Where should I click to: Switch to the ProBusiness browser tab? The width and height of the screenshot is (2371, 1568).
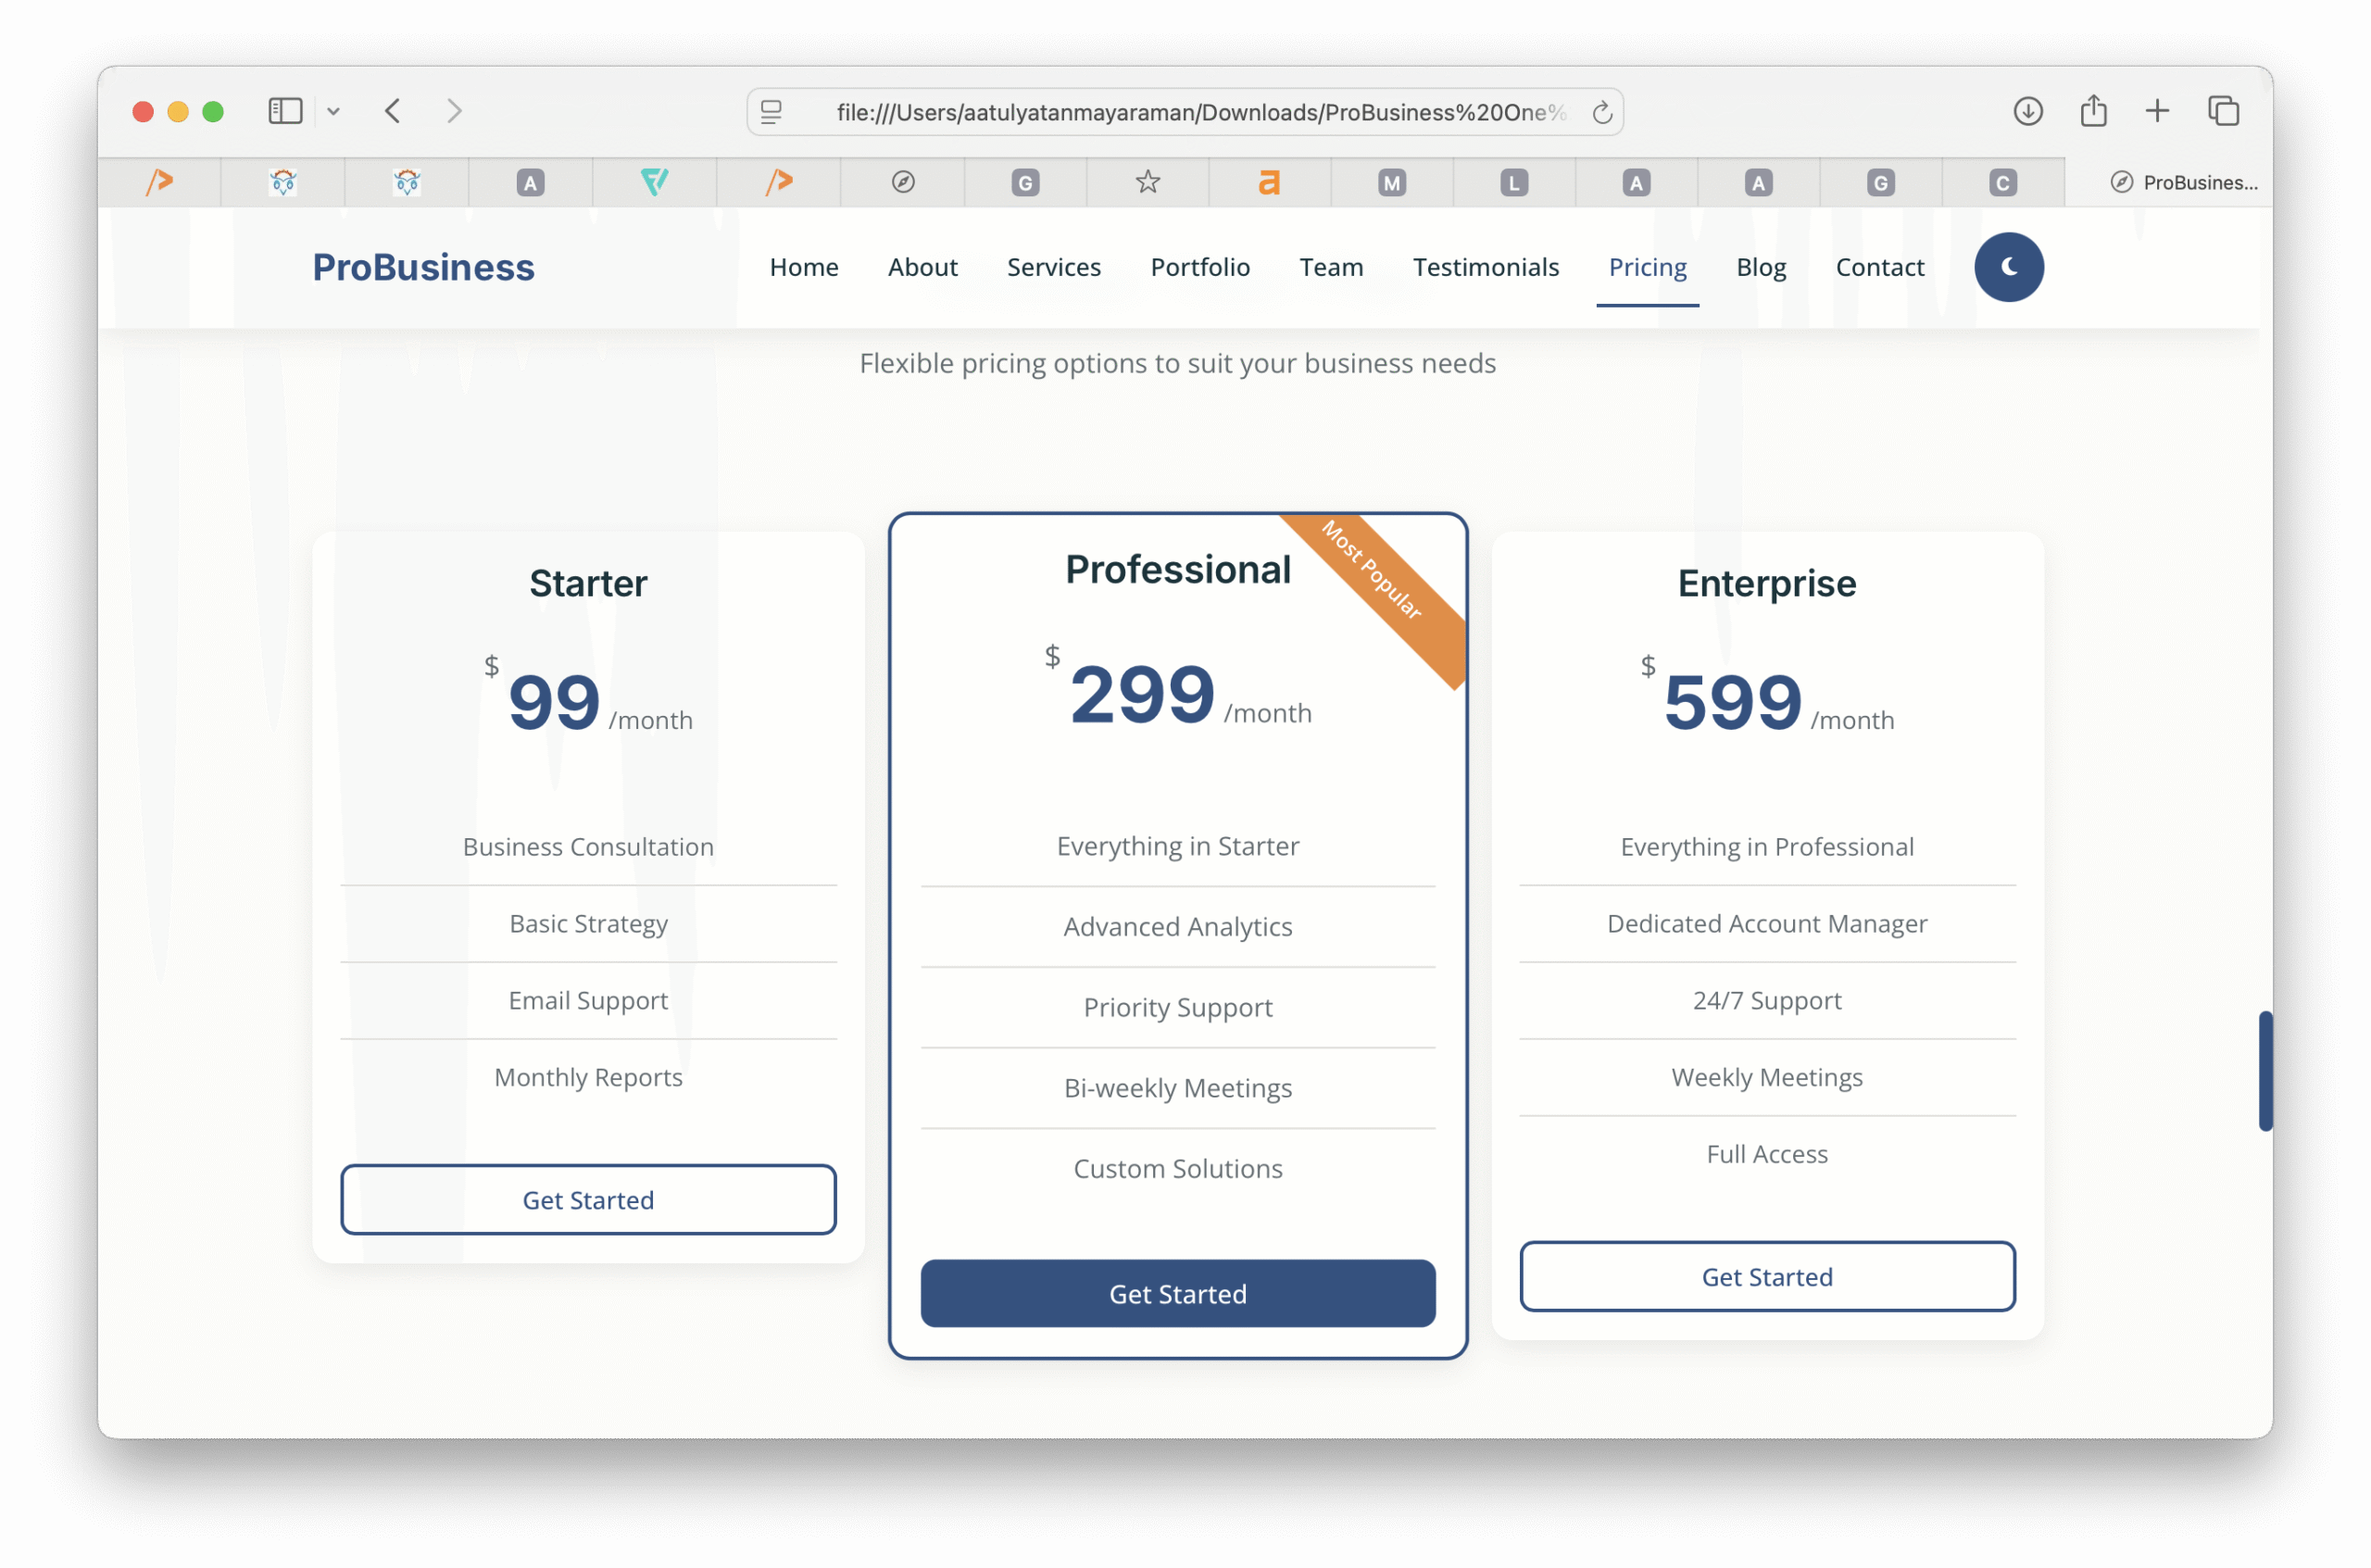2183,182
